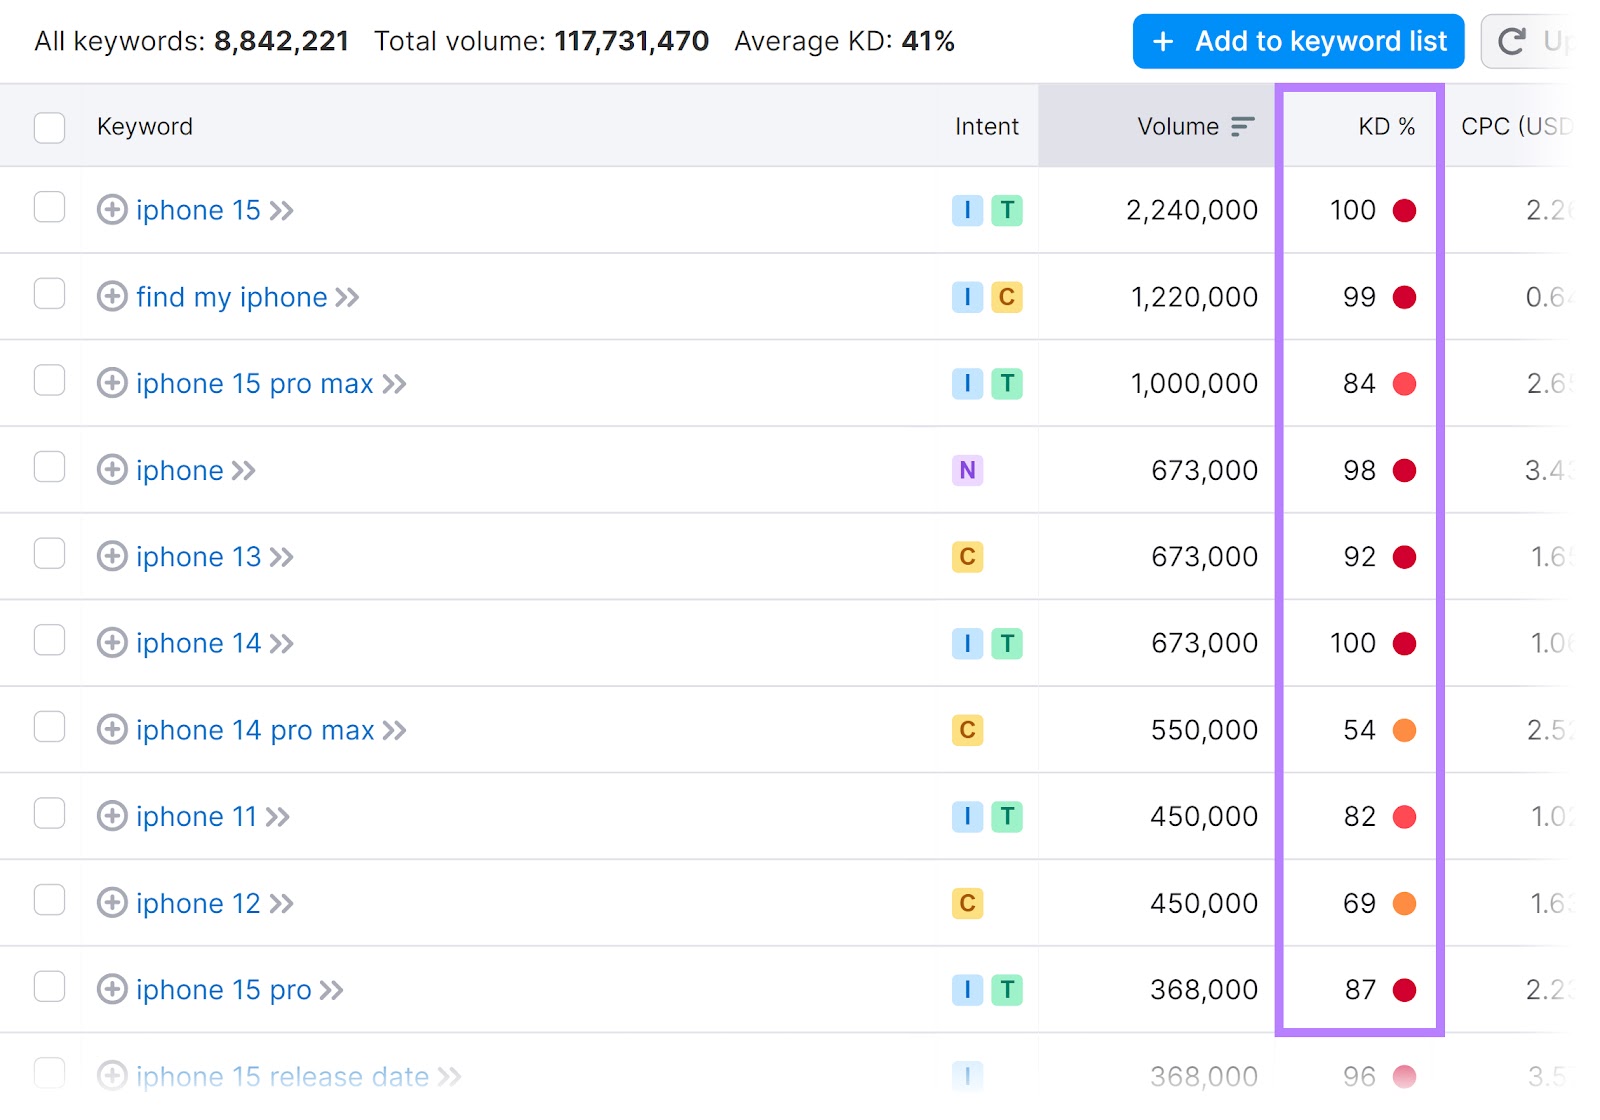Check the checkbox for iphone 14
This screenshot has height=1120, width=1600.
[49, 640]
